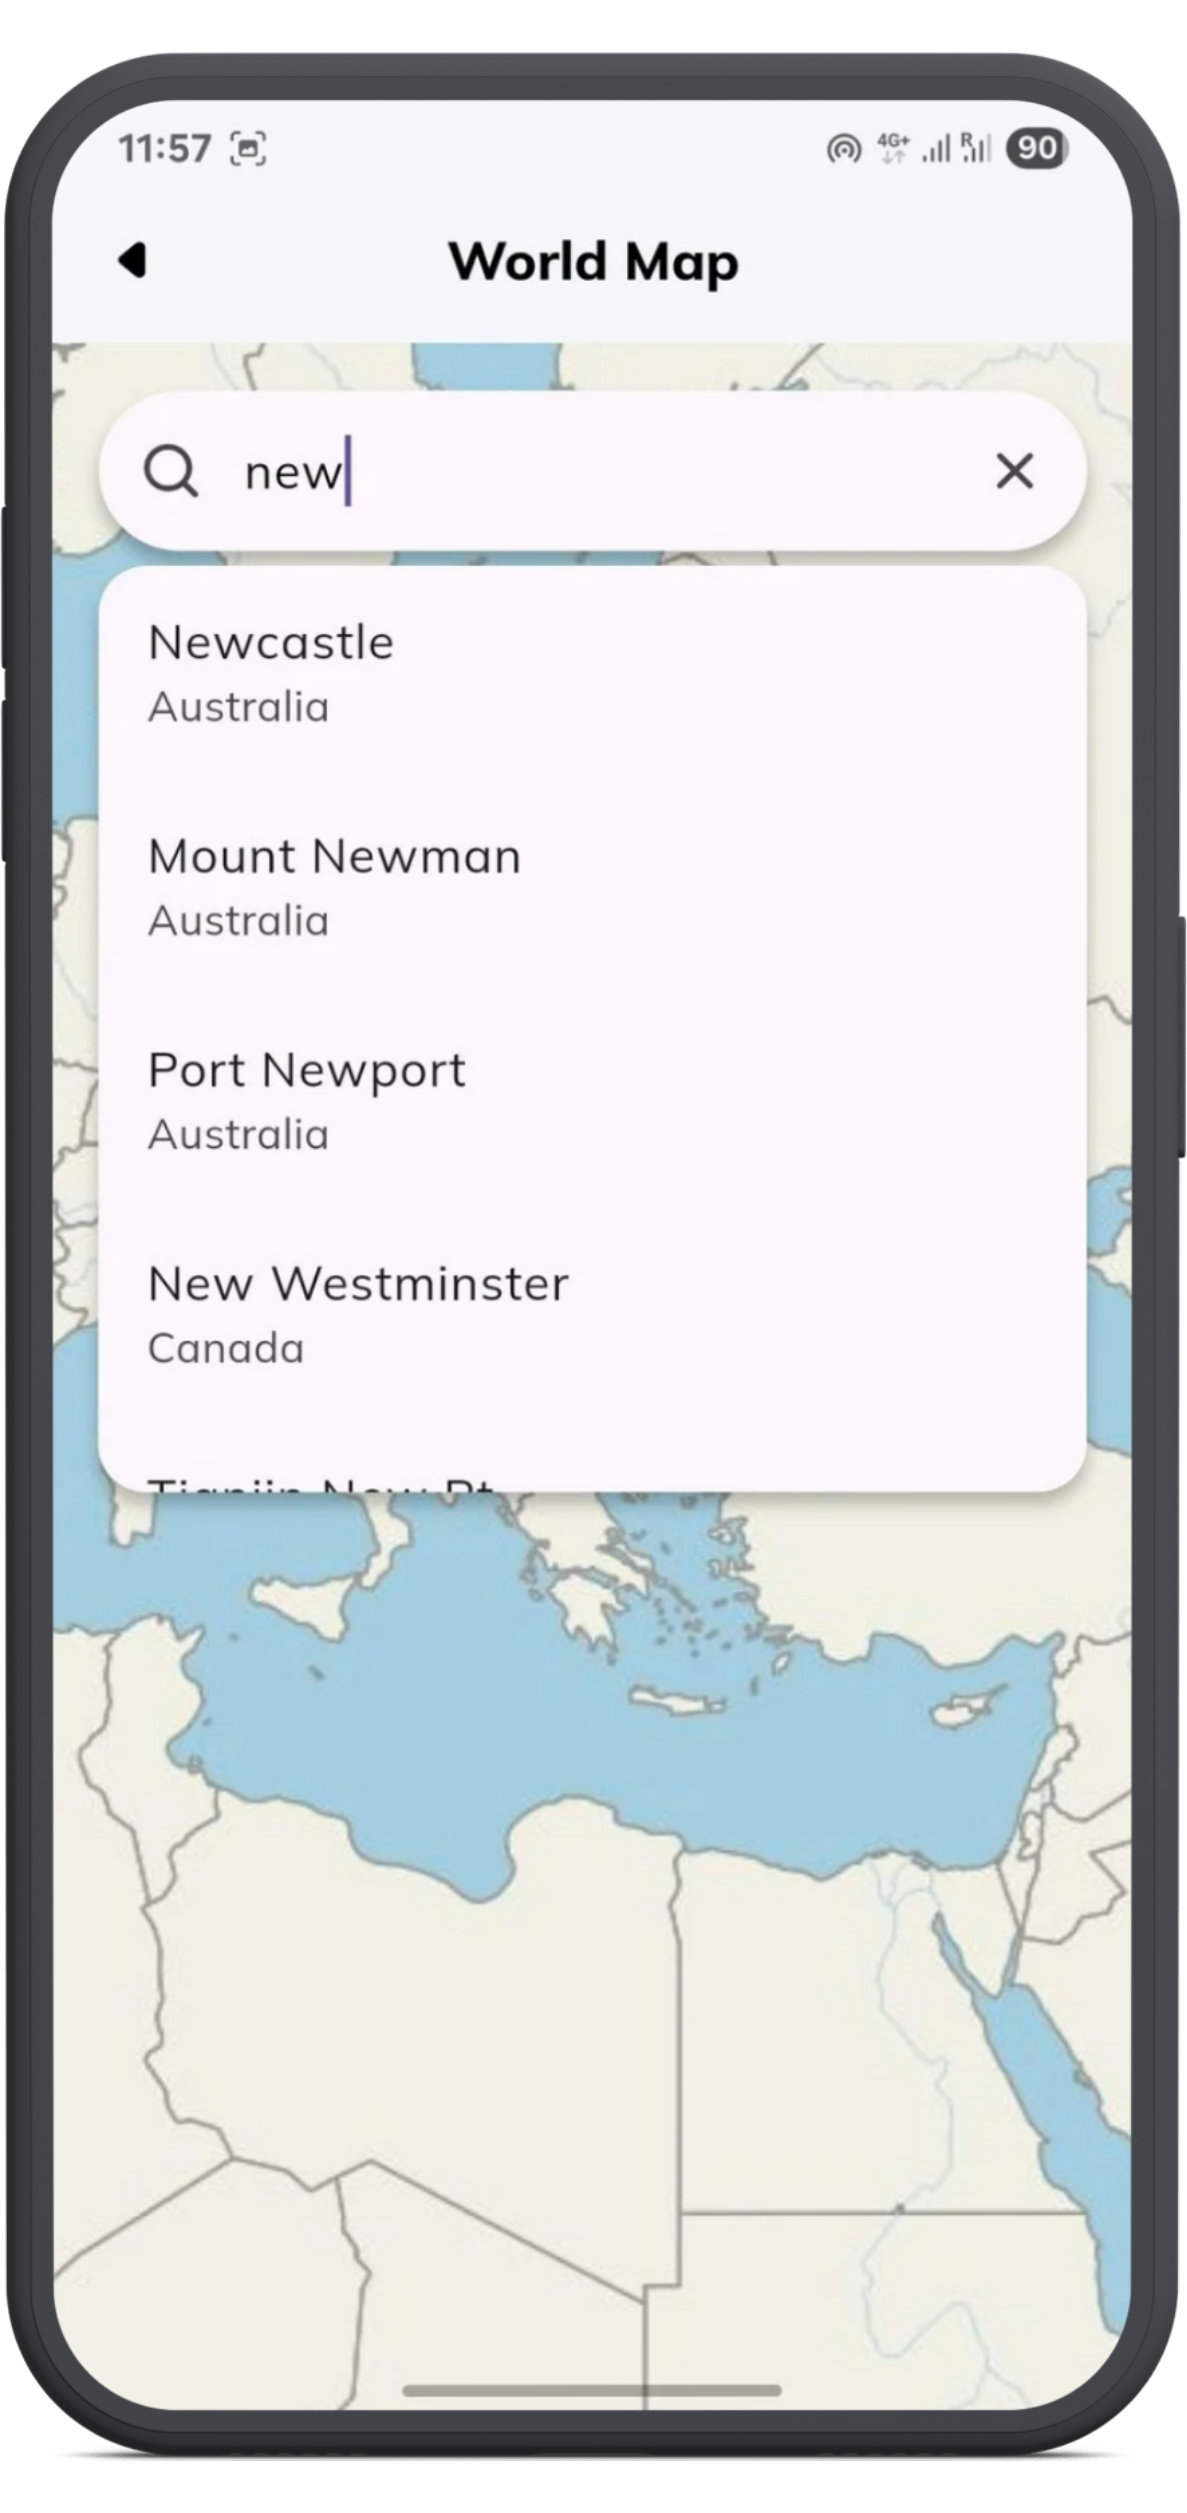Tap the hotspot status icon
1187x2513 pixels.
[843, 149]
